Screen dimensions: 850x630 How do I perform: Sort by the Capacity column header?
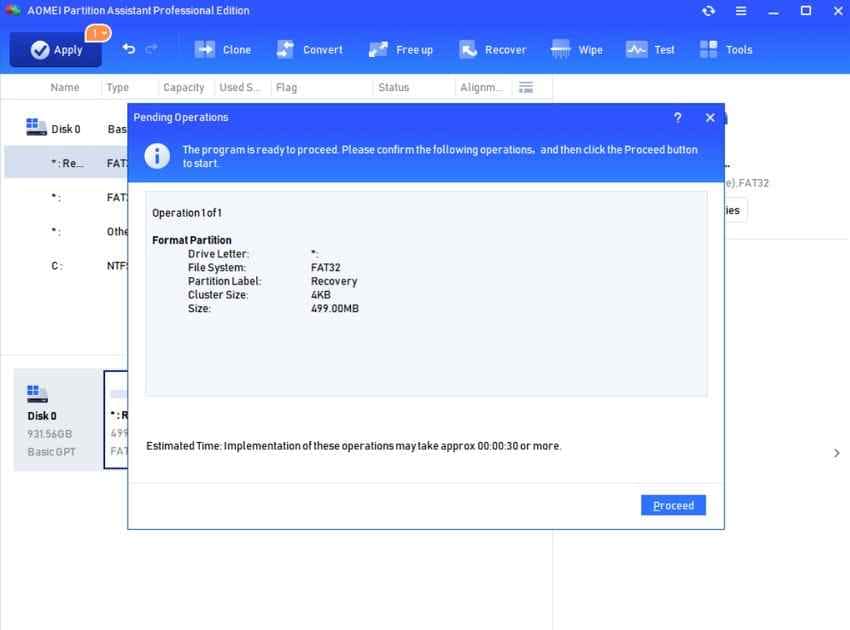(x=184, y=87)
